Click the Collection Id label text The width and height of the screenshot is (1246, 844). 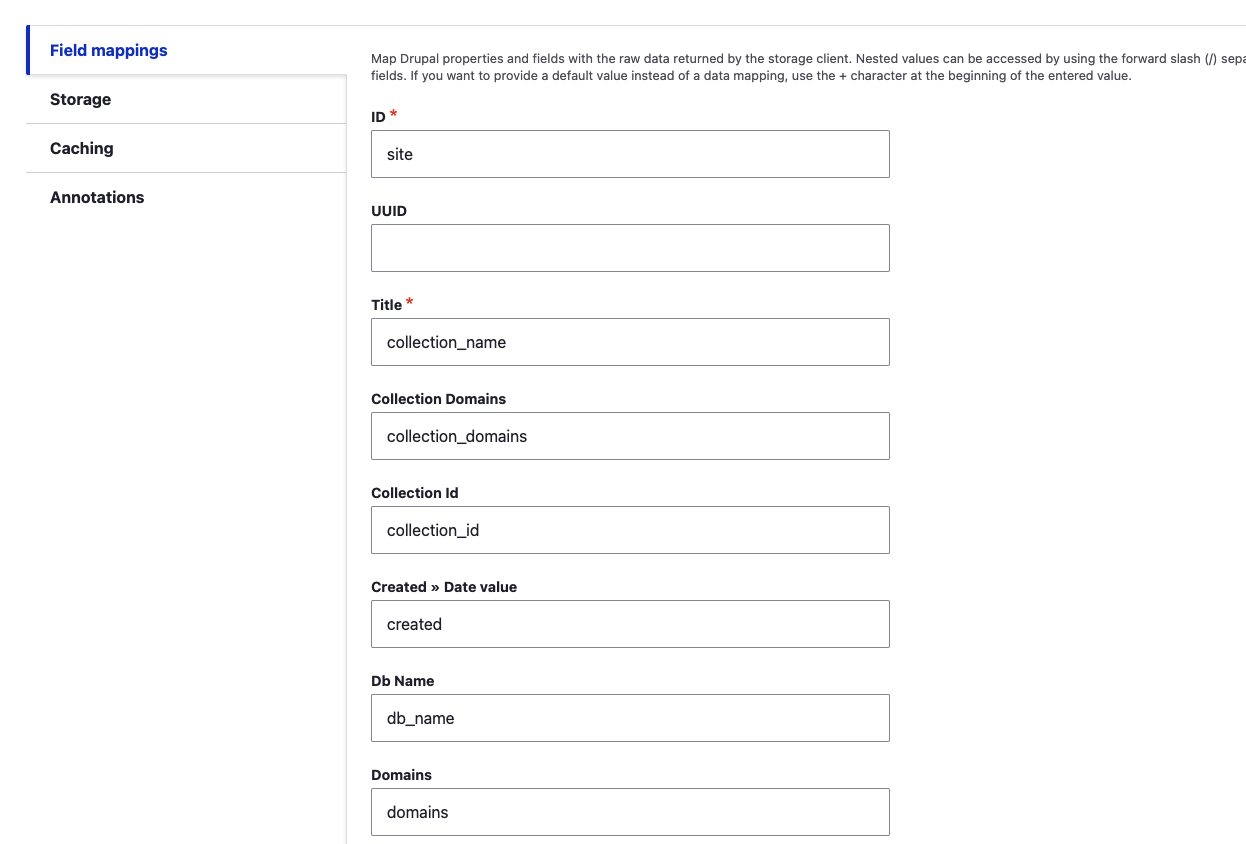(415, 493)
